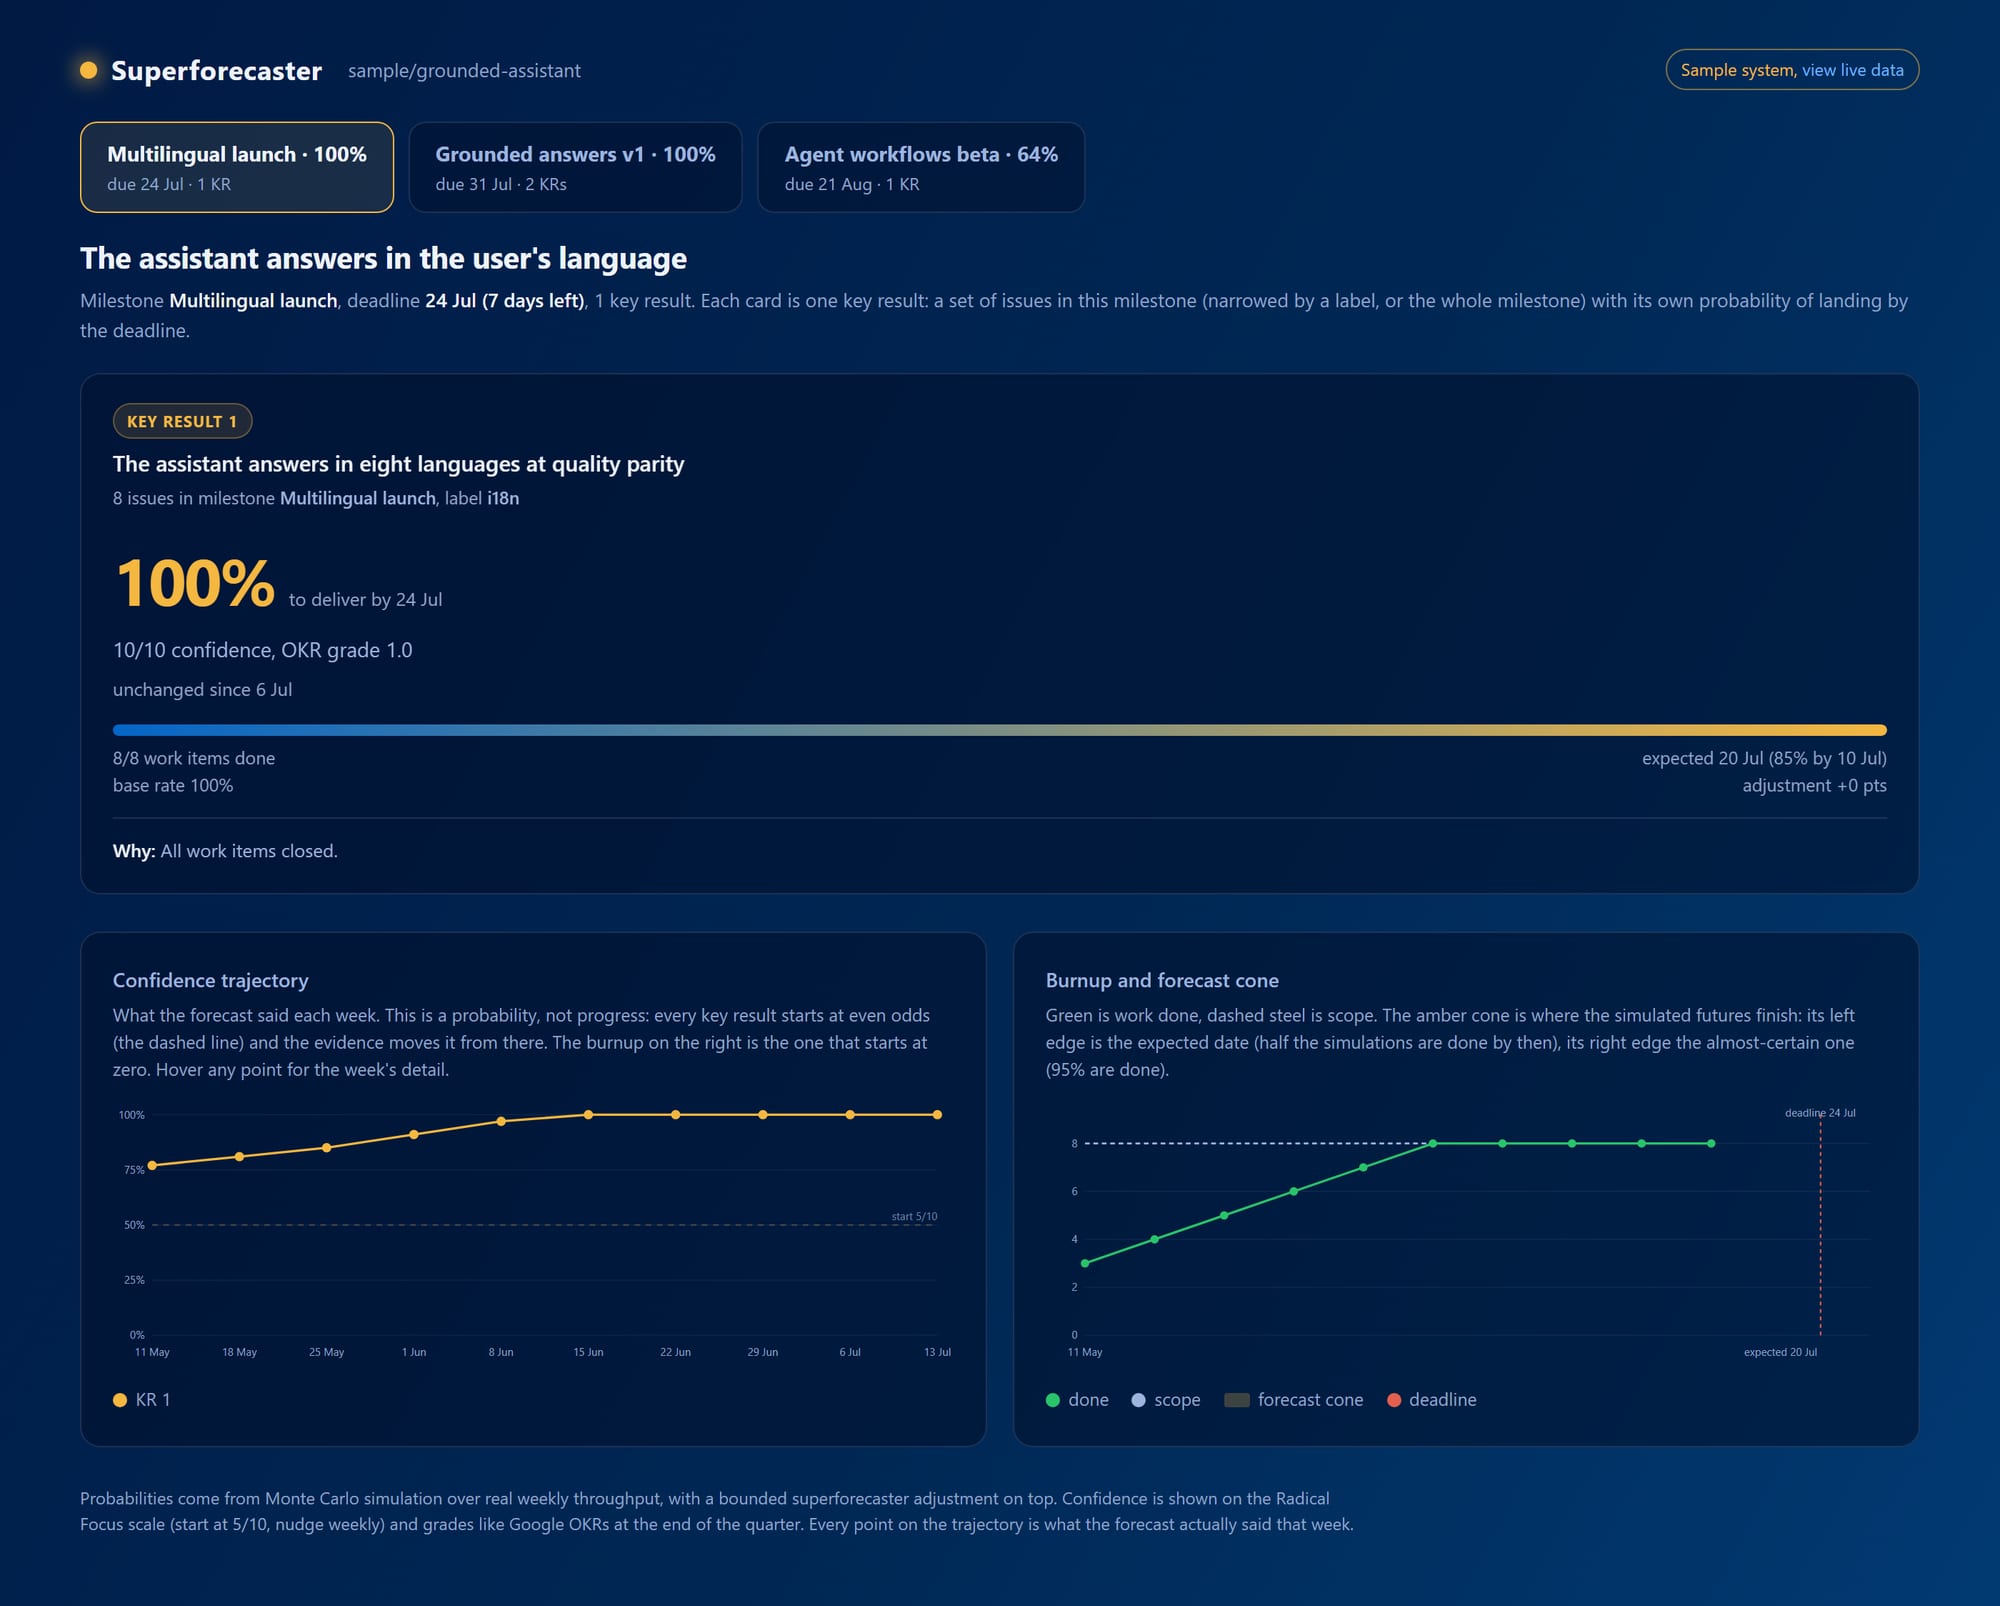The image size is (2000, 1606).
Task: Click the 1 Jun confidence trajectory point
Action: 414,1134
